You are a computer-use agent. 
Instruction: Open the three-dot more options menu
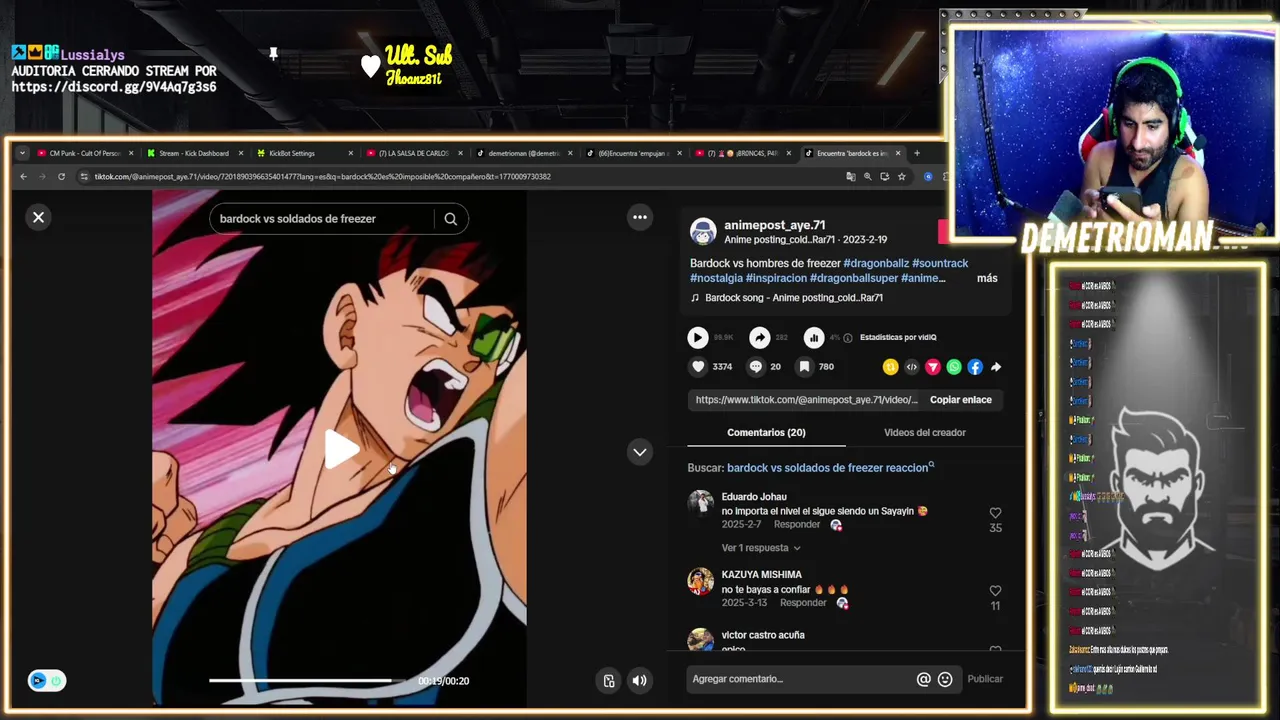(640, 217)
